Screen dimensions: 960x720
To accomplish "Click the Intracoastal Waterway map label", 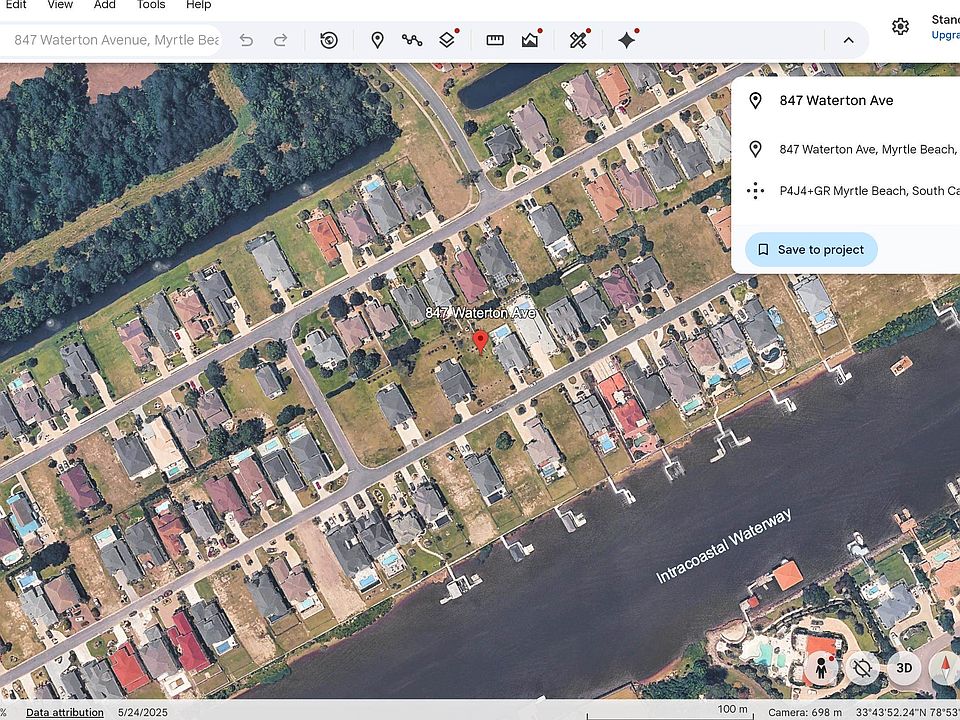I will click(723, 546).
